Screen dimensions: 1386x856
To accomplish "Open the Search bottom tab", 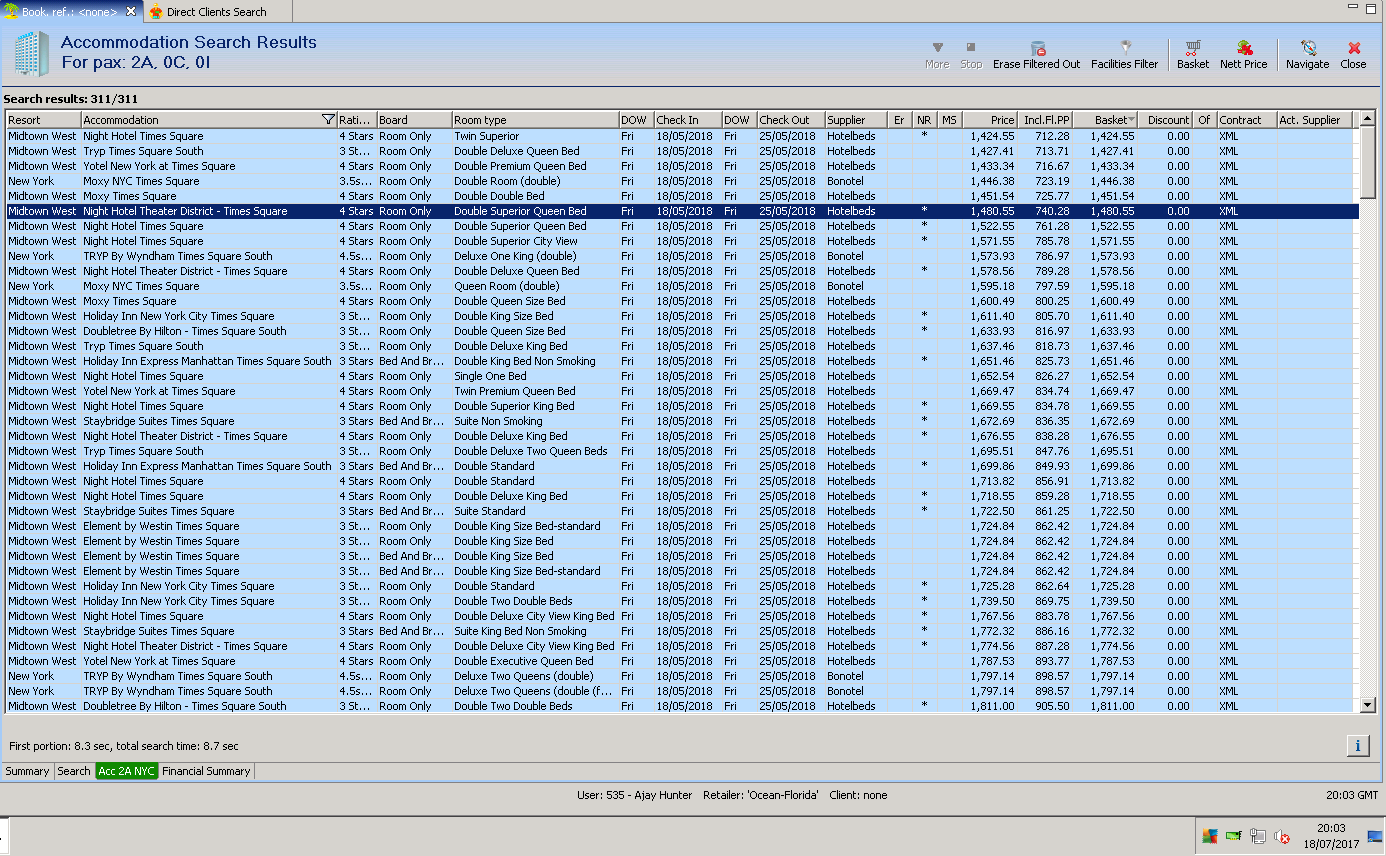I will [x=74, y=771].
